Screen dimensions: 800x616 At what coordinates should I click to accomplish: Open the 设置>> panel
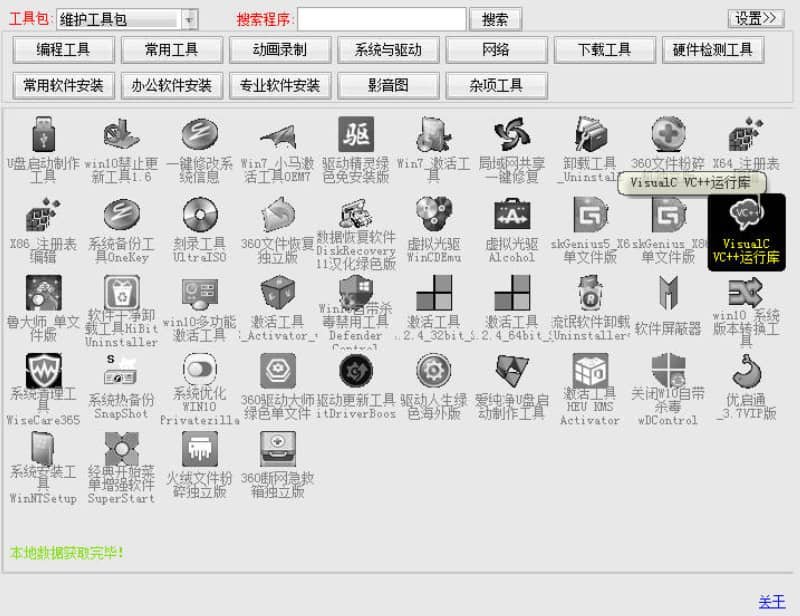pos(756,18)
